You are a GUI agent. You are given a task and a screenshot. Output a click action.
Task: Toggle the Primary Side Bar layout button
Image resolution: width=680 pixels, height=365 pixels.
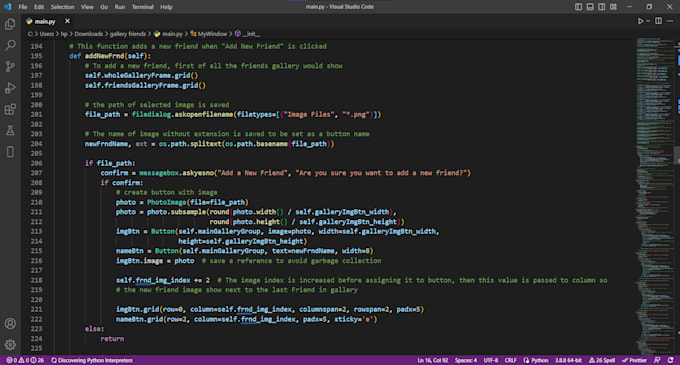[x=579, y=7]
